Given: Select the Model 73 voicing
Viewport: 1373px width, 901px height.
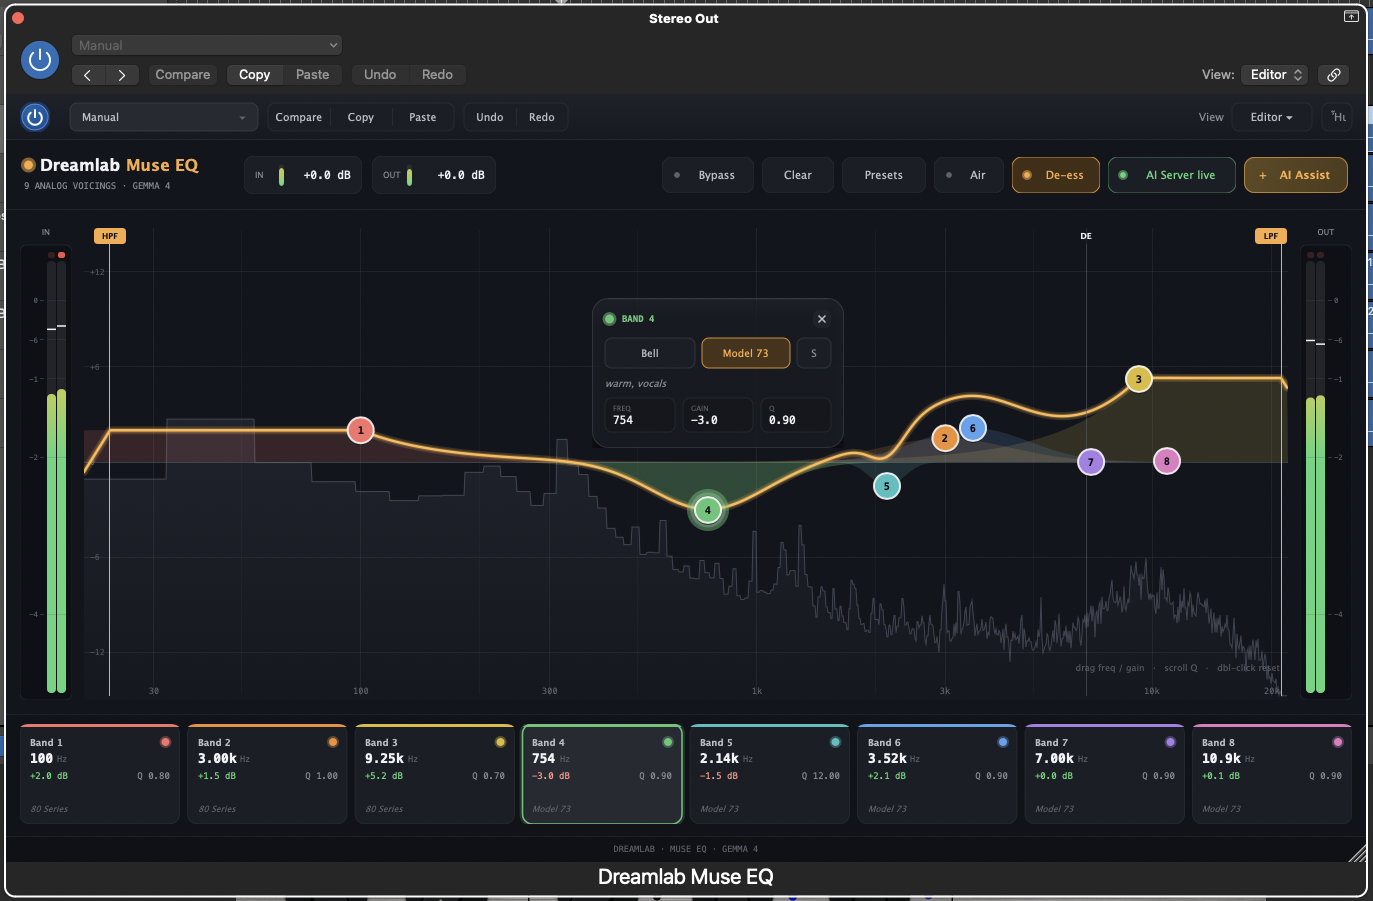Looking at the screenshot, I should tap(746, 353).
